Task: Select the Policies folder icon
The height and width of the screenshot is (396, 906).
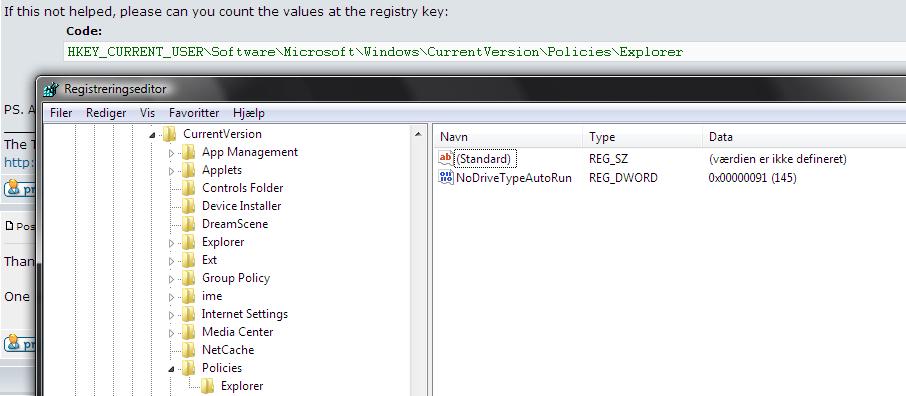Action: pos(188,368)
